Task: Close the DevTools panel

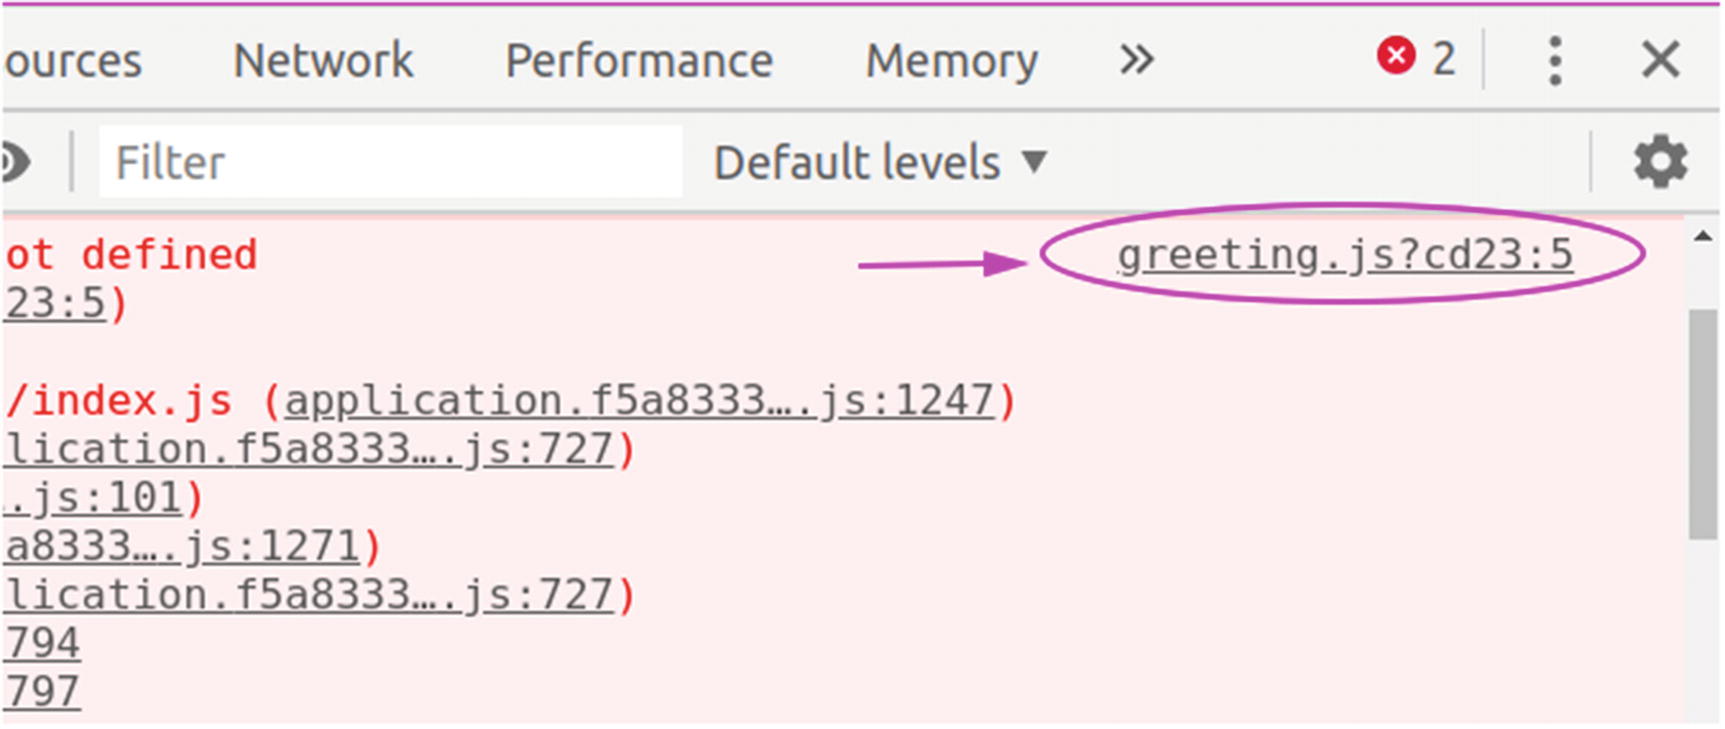Action: point(1660,60)
